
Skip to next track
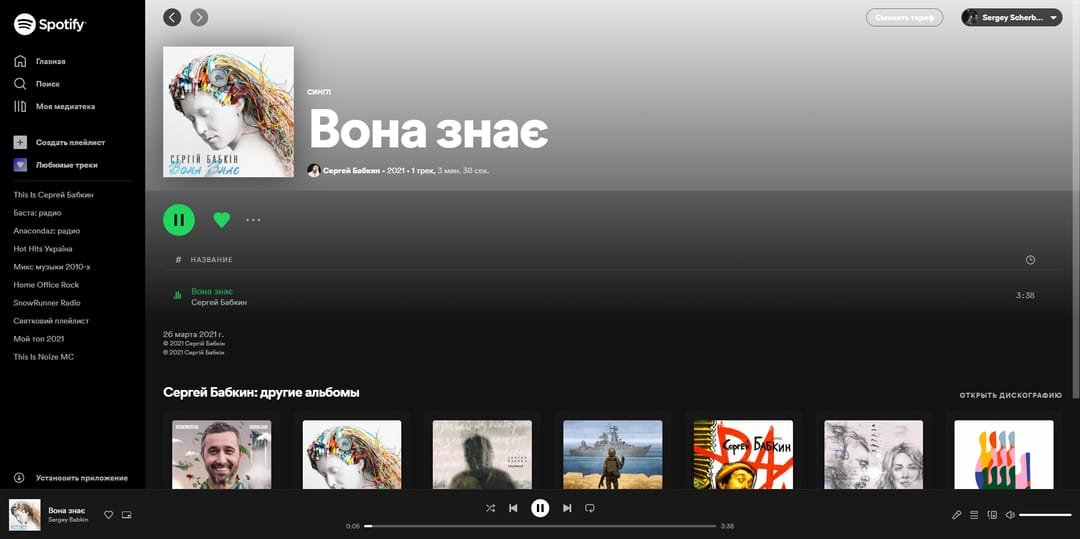[567, 508]
